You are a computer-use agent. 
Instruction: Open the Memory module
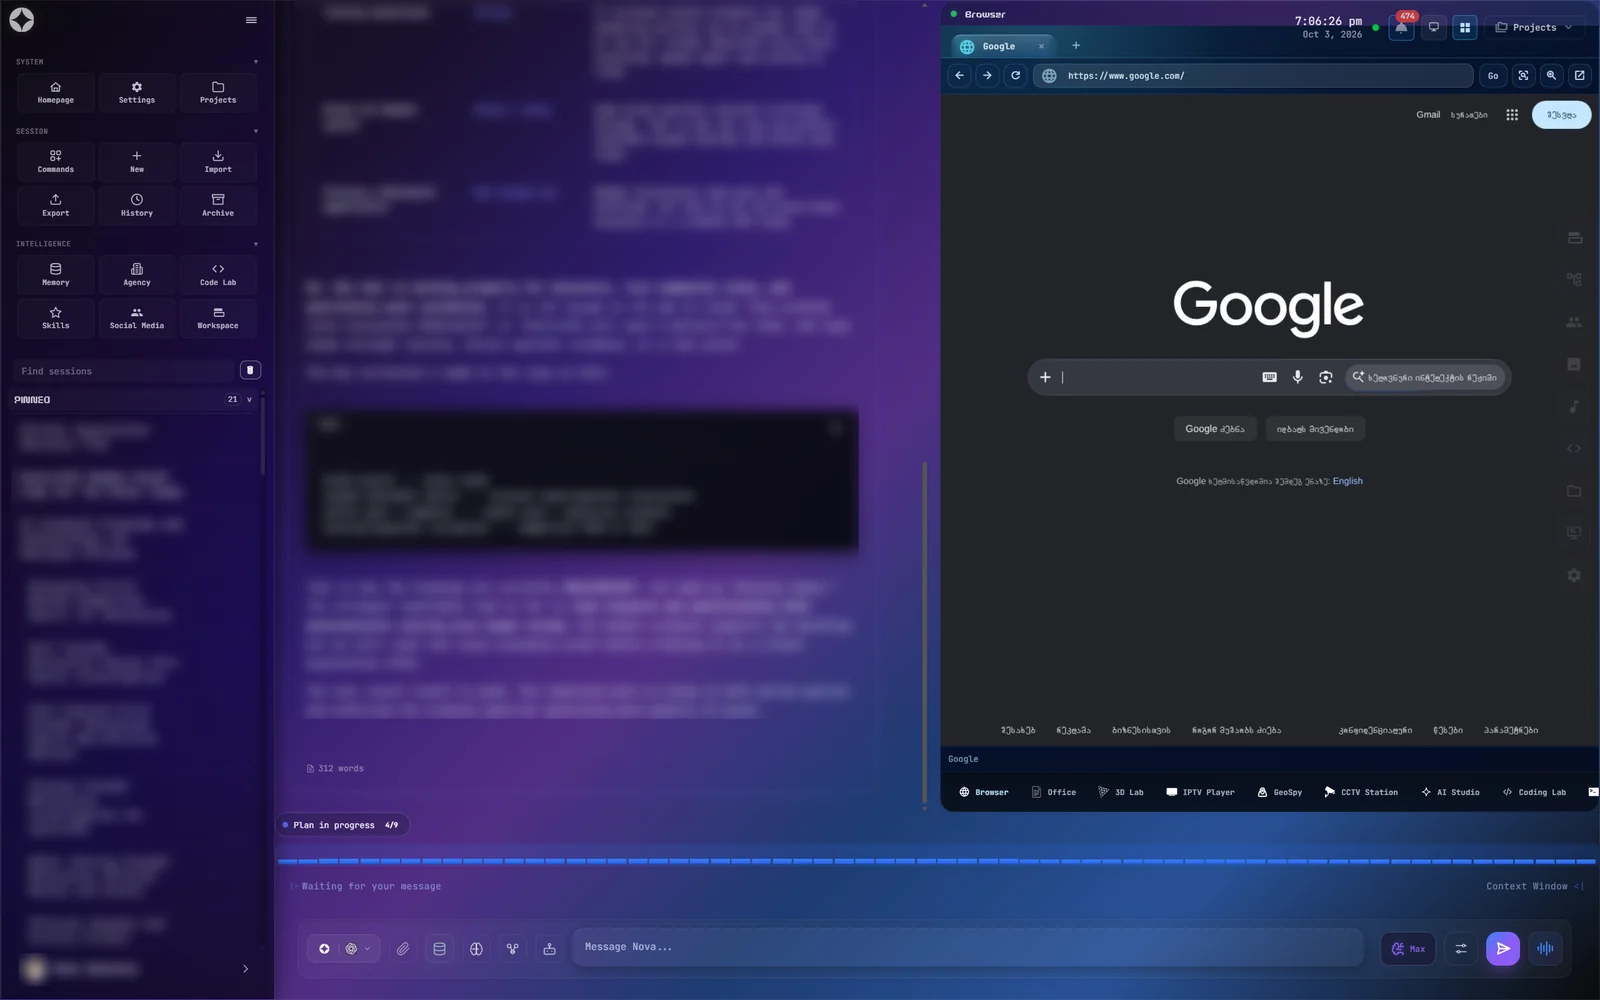[56, 274]
